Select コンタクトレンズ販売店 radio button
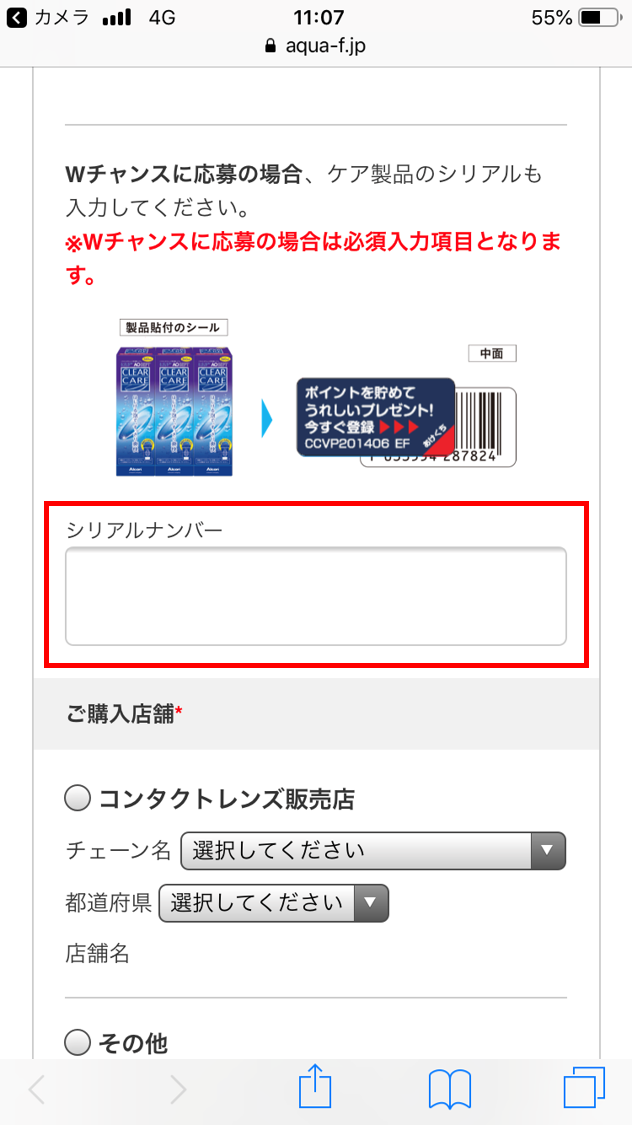The height and width of the screenshot is (1125, 632). (77, 798)
